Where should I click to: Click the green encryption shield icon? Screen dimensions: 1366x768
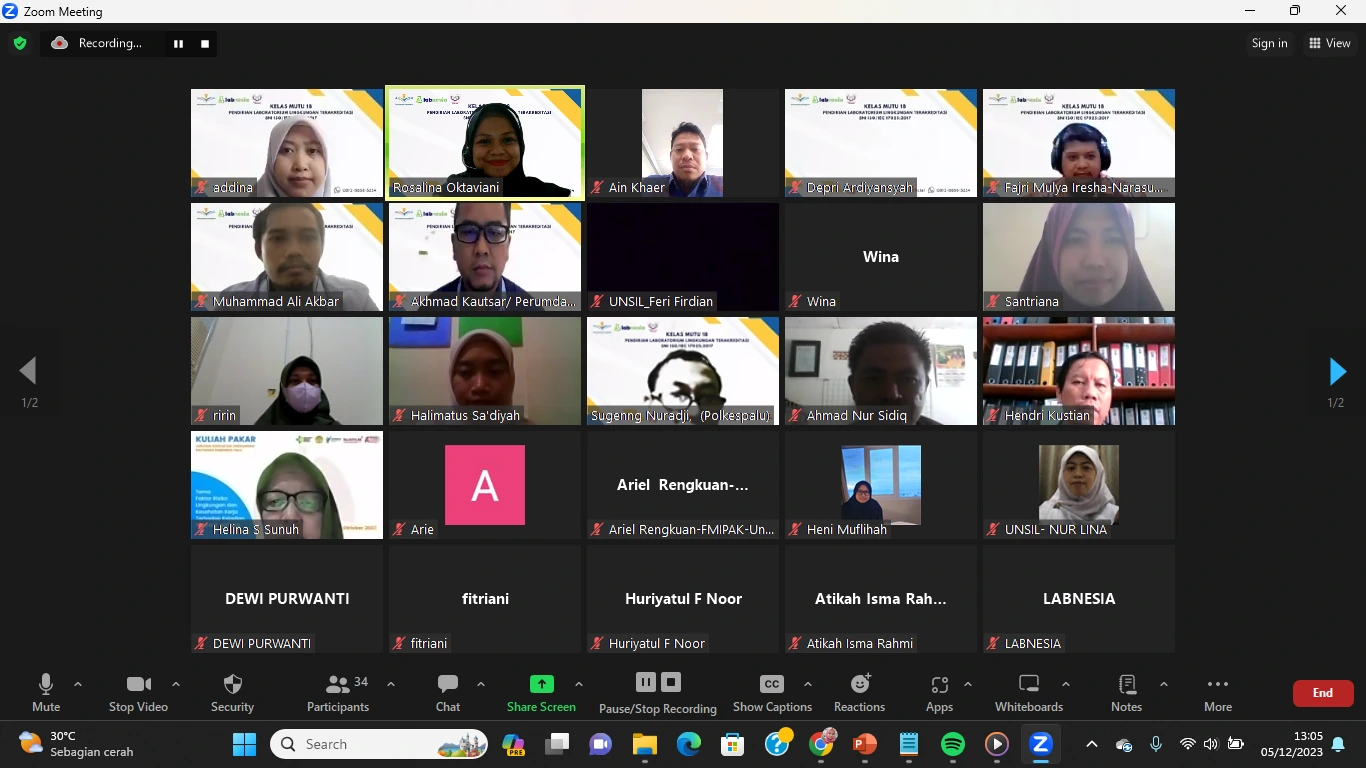(20, 43)
